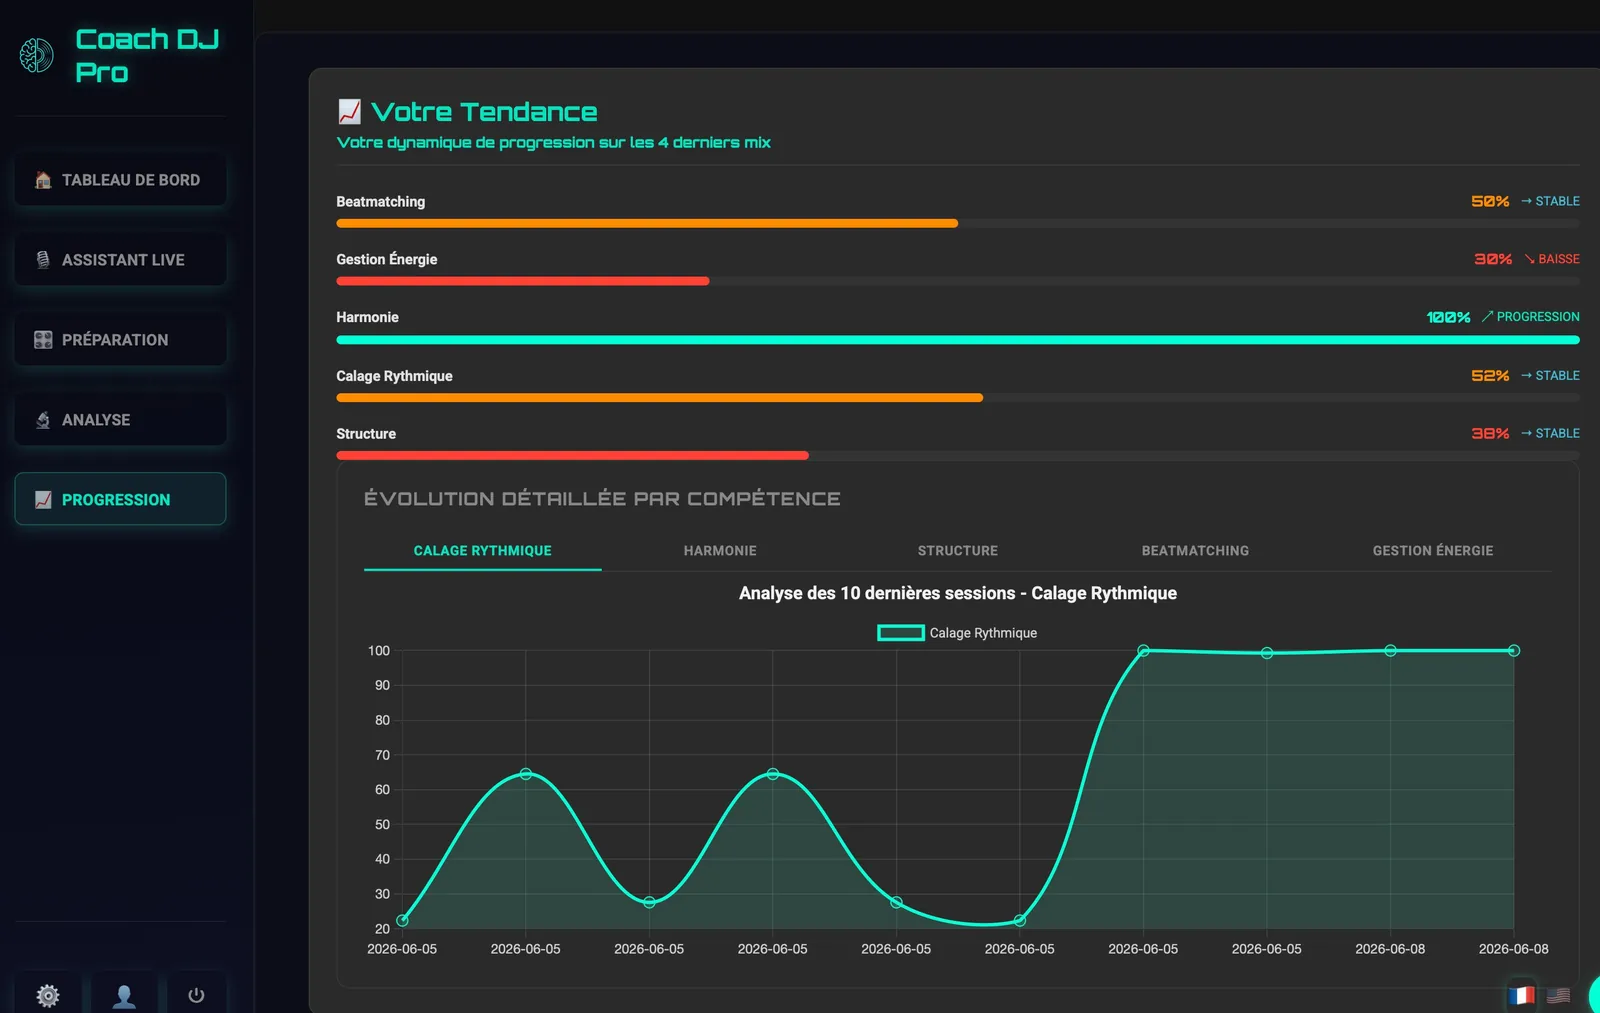The height and width of the screenshot is (1013, 1600).
Task: Click the 20 value on the y-axis
Action: pyautogui.click(x=382, y=929)
